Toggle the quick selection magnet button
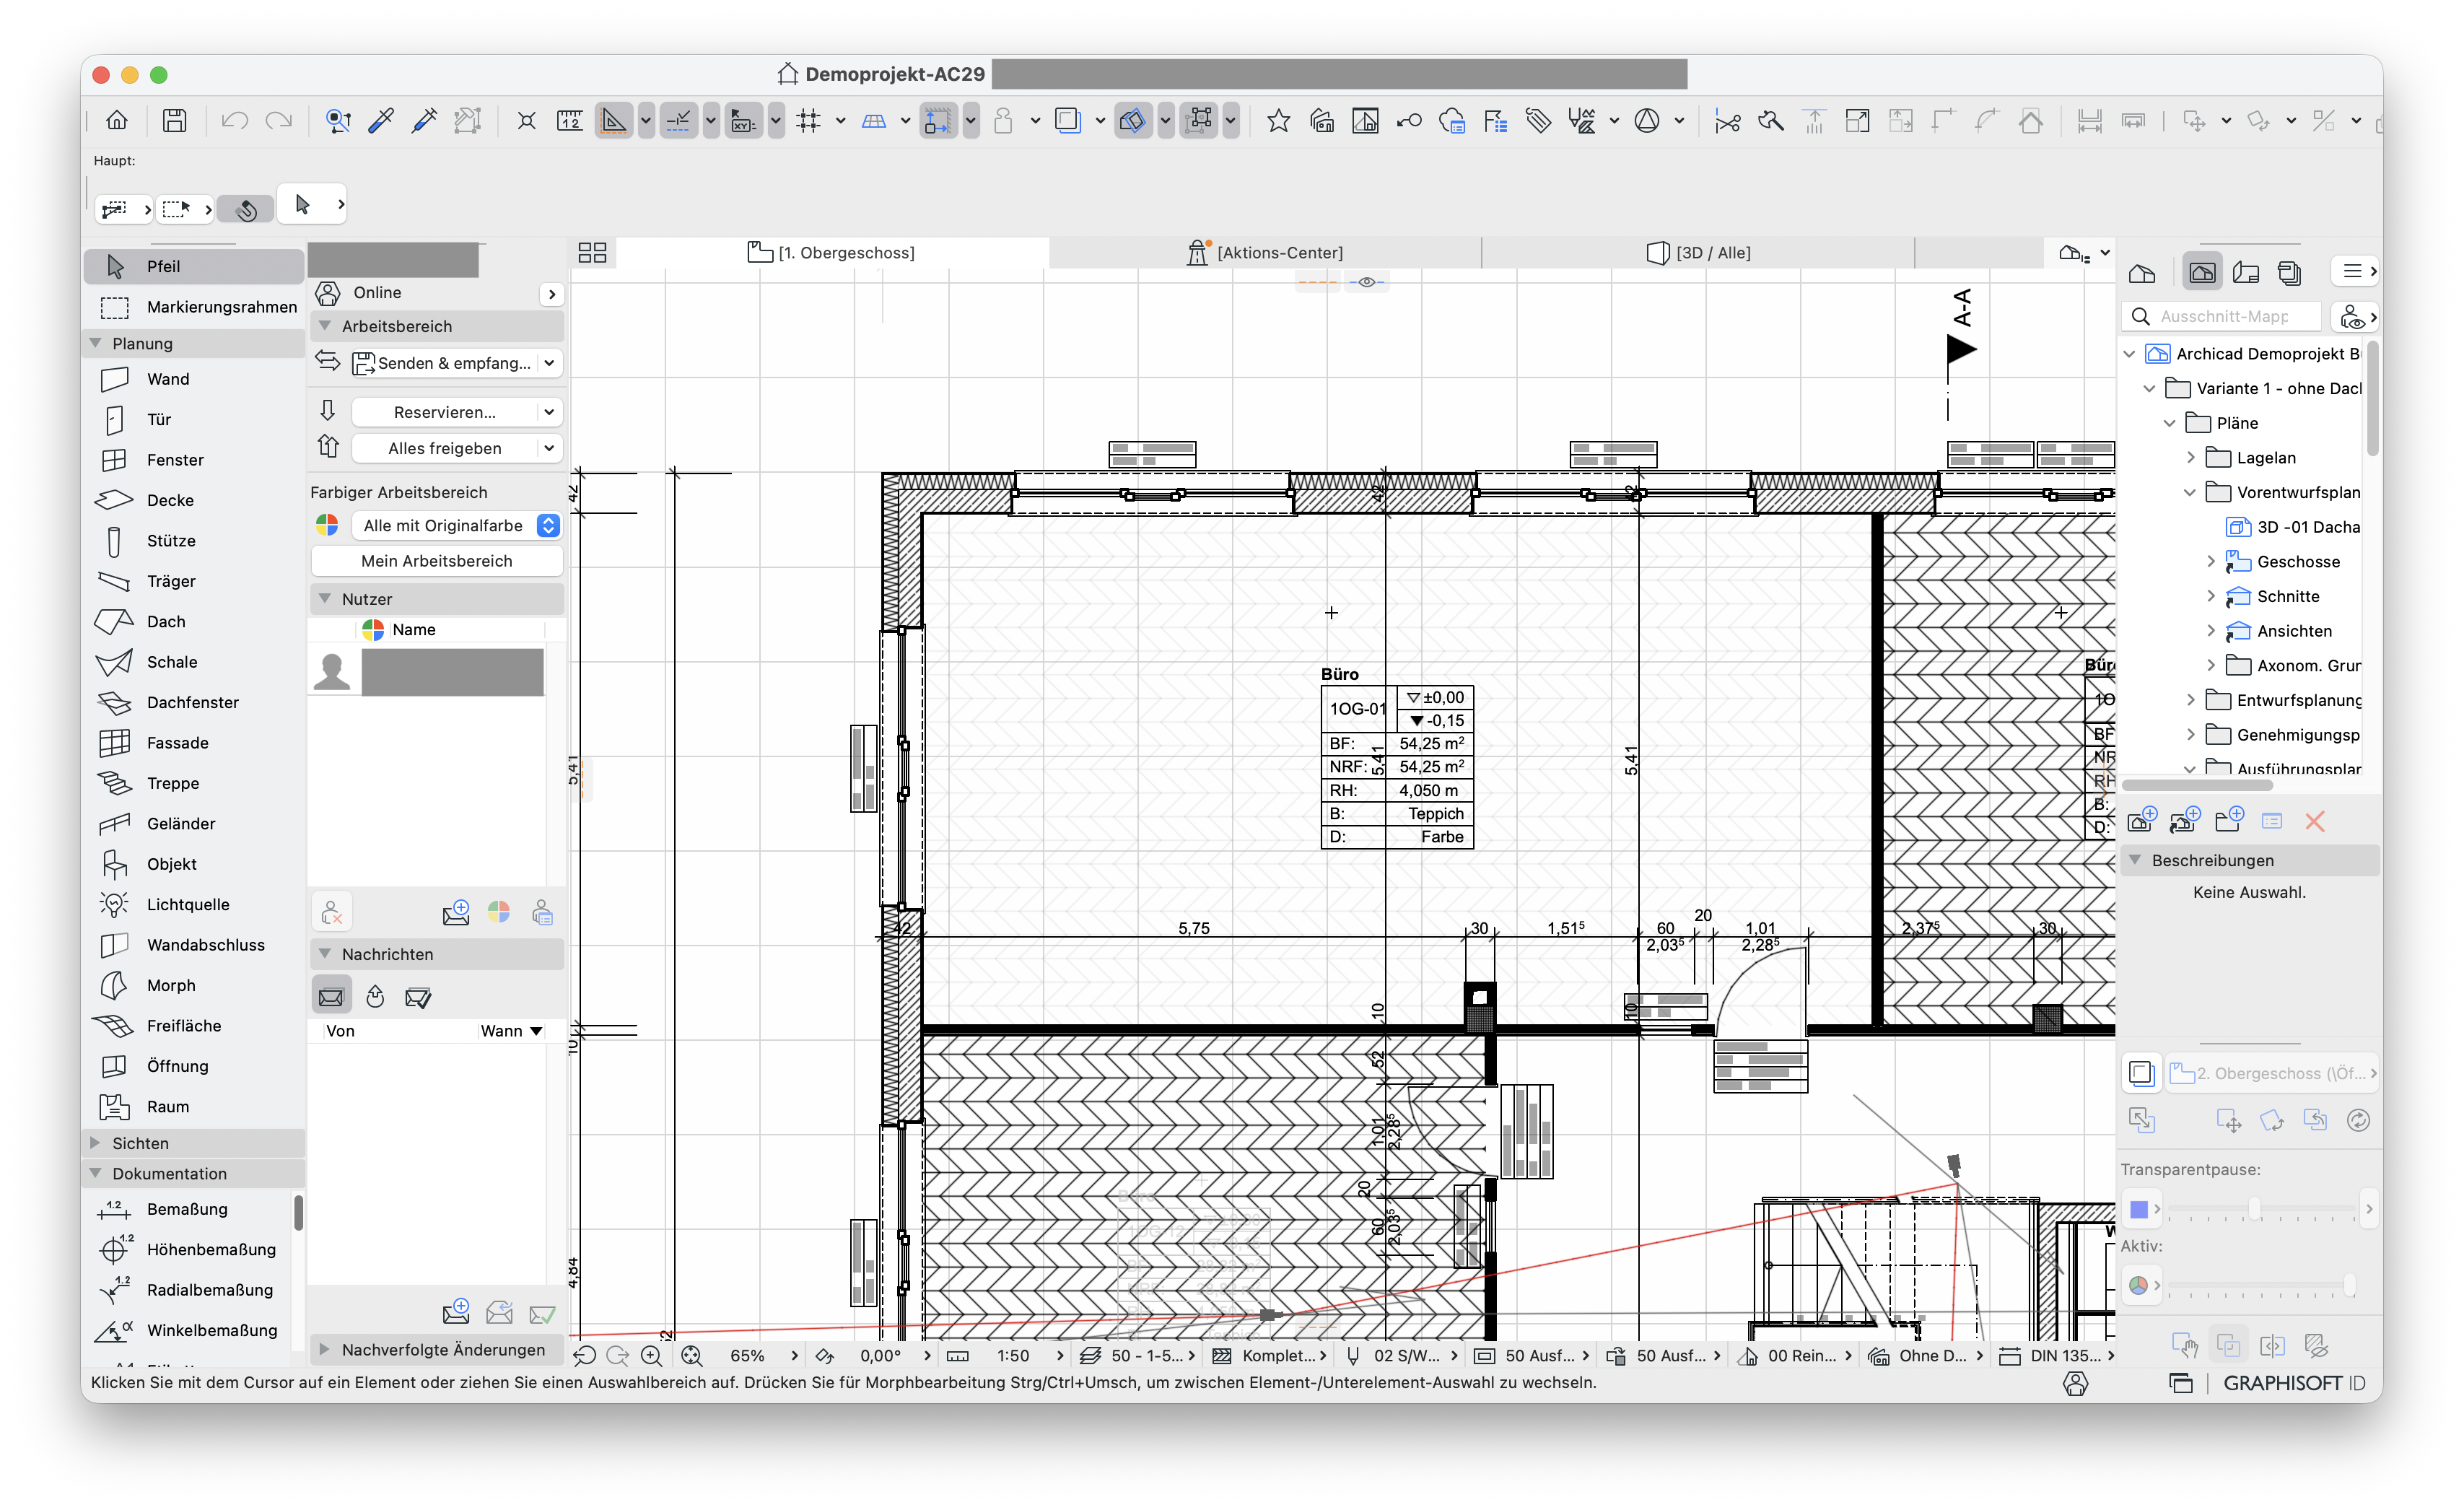This screenshot has width=2464, height=1510. click(x=246, y=209)
